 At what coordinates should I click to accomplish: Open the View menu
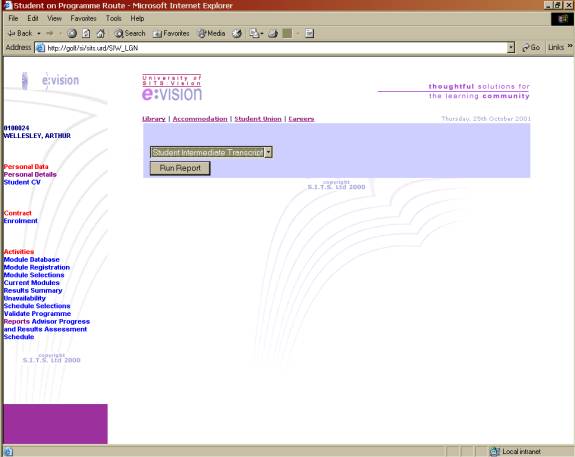click(x=54, y=18)
